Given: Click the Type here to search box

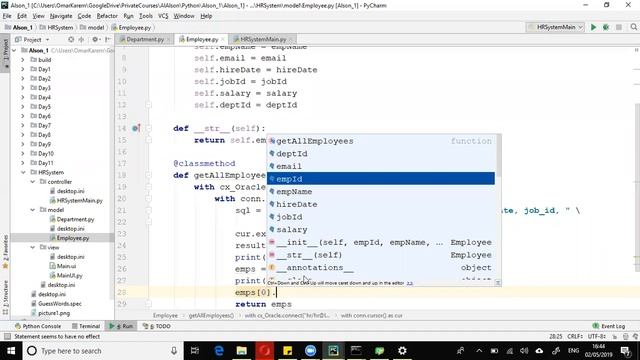Looking at the screenshot, I should [102, 351].
